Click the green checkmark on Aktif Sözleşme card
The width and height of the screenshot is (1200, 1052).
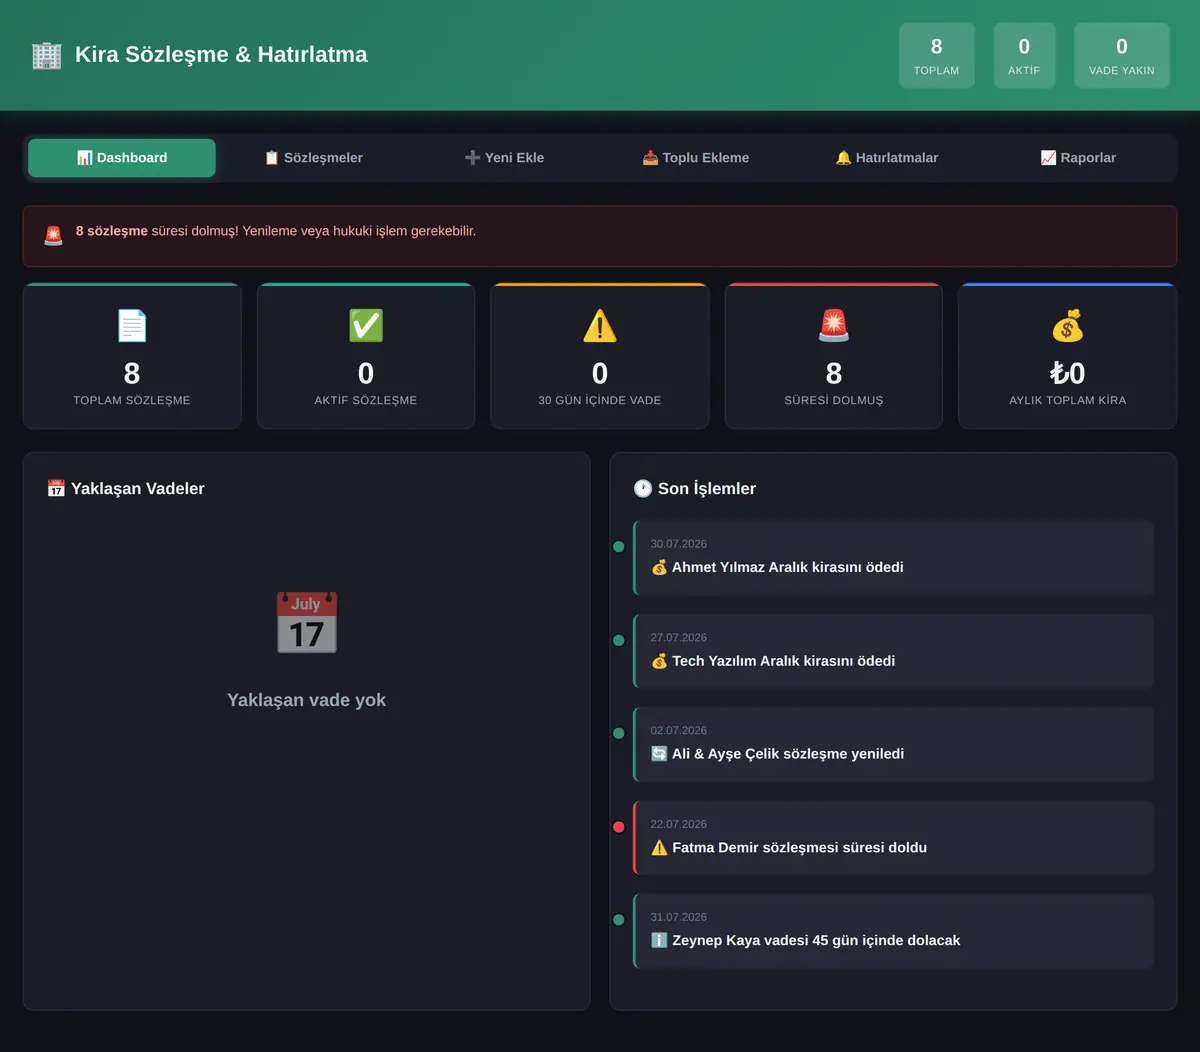366,326
